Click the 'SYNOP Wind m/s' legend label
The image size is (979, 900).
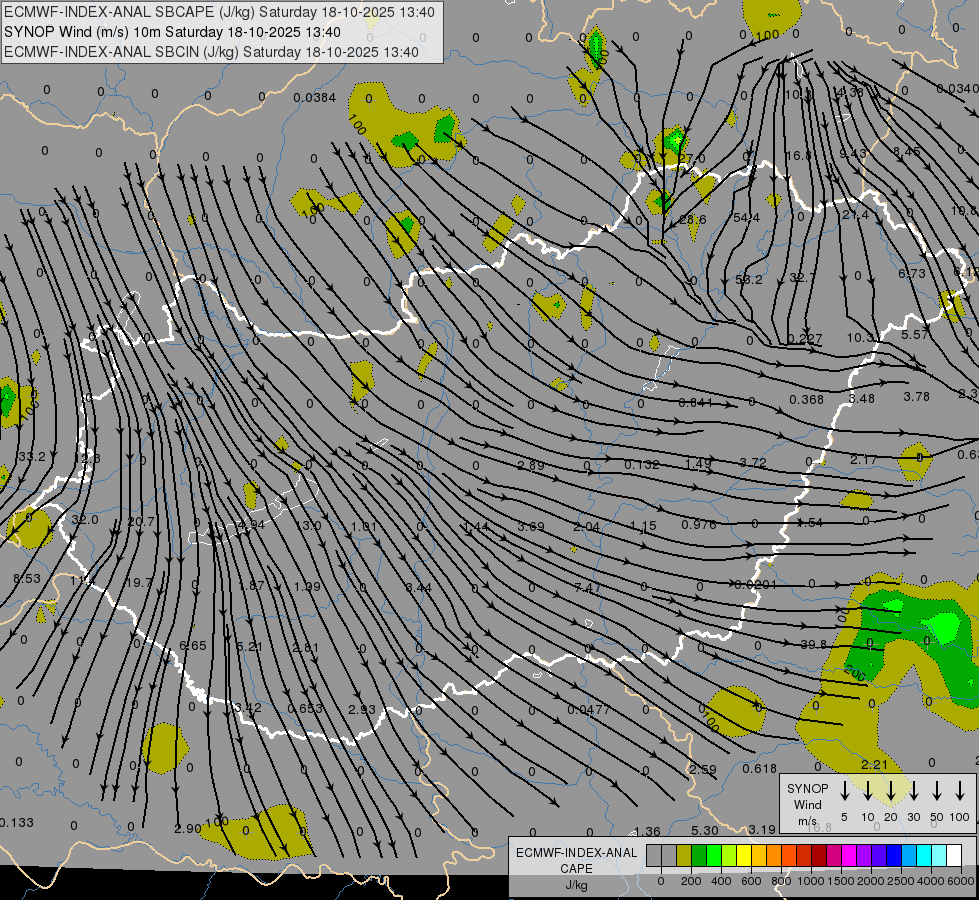807,804
